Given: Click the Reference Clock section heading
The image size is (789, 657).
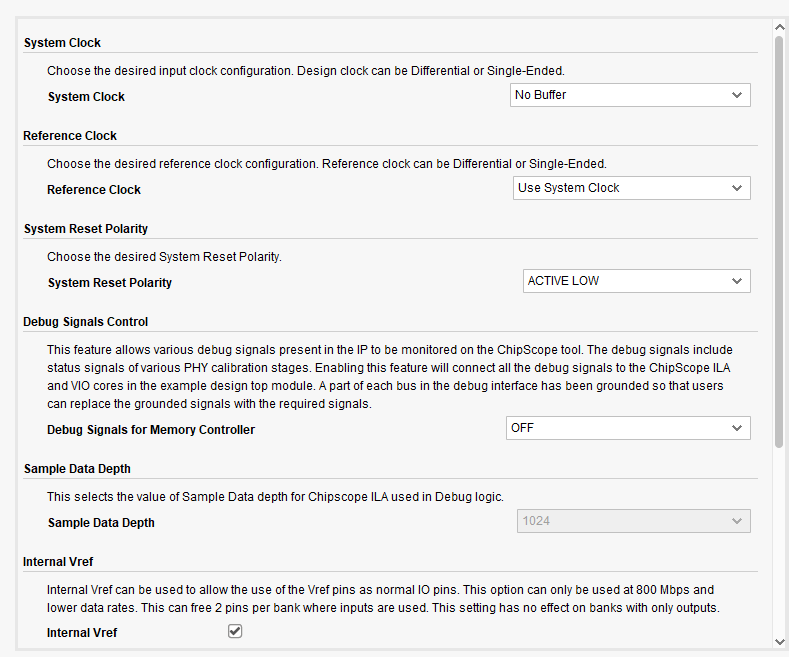Looking at the screenshot, I should tap(70, 136).
